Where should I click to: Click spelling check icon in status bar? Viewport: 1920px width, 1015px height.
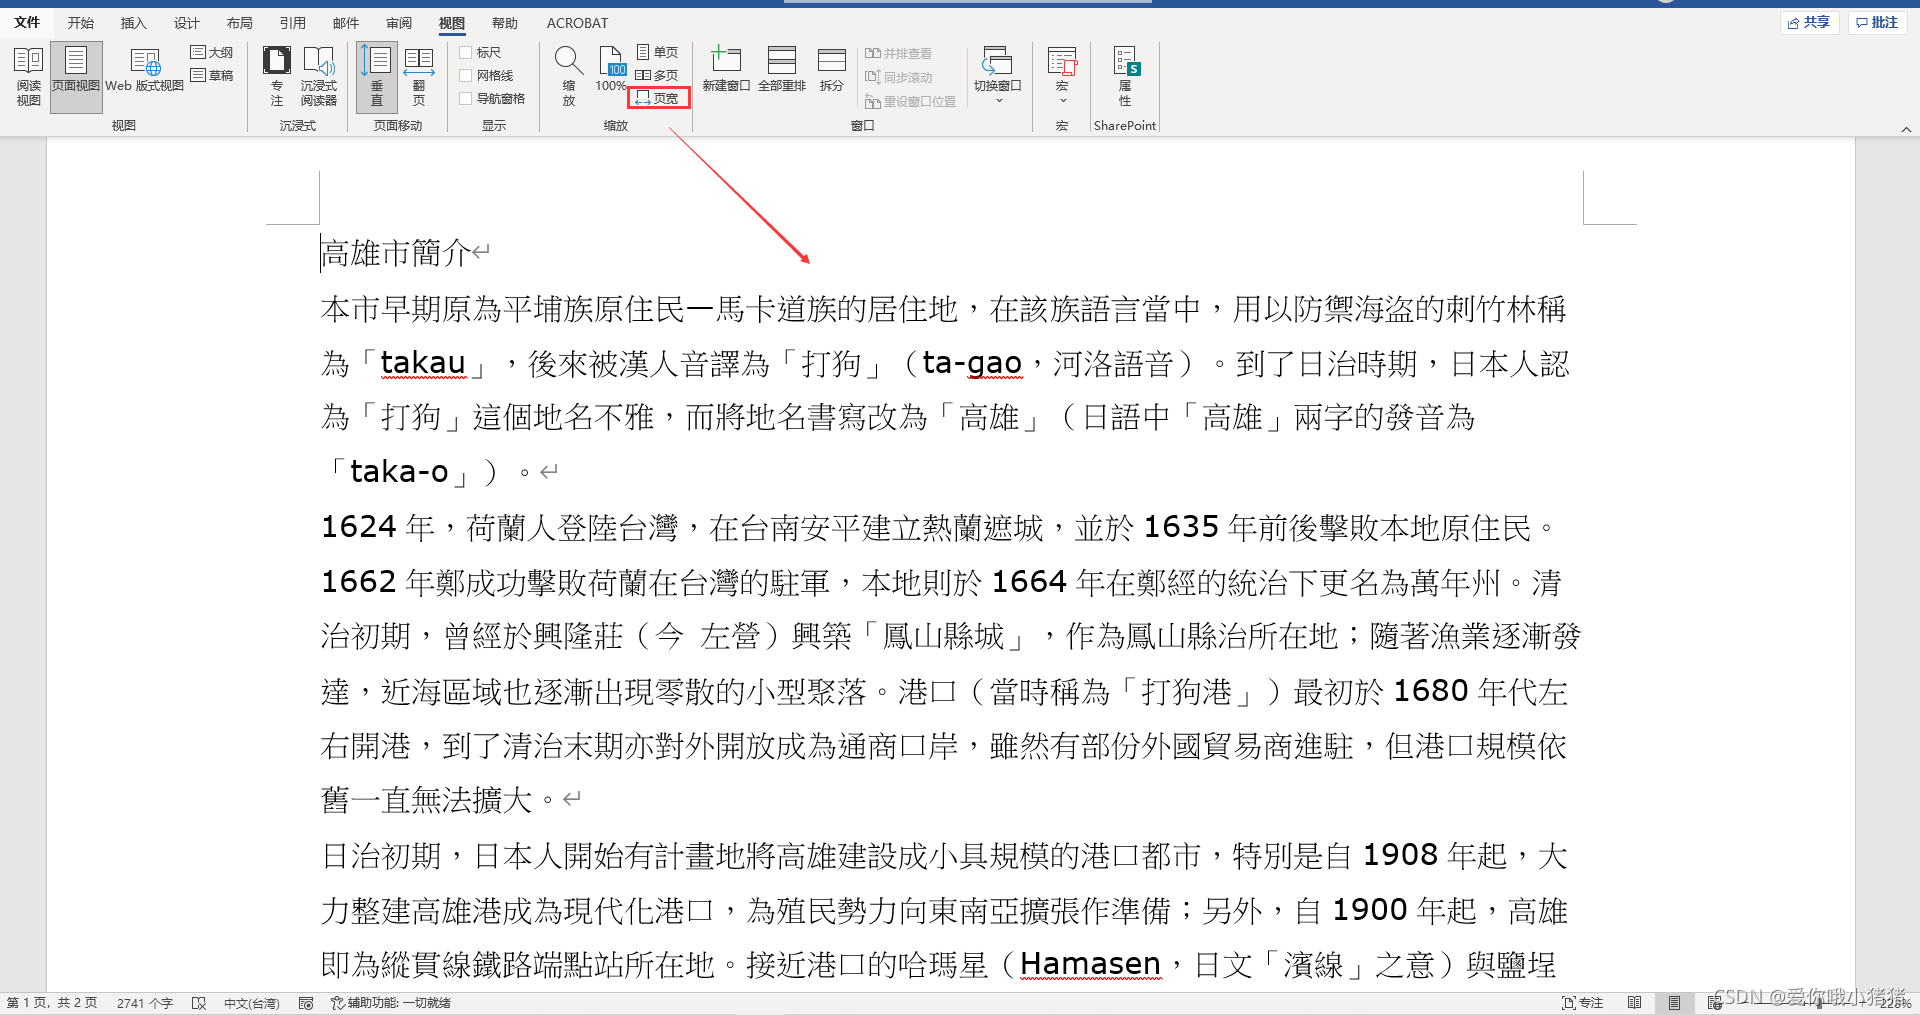199,1003
